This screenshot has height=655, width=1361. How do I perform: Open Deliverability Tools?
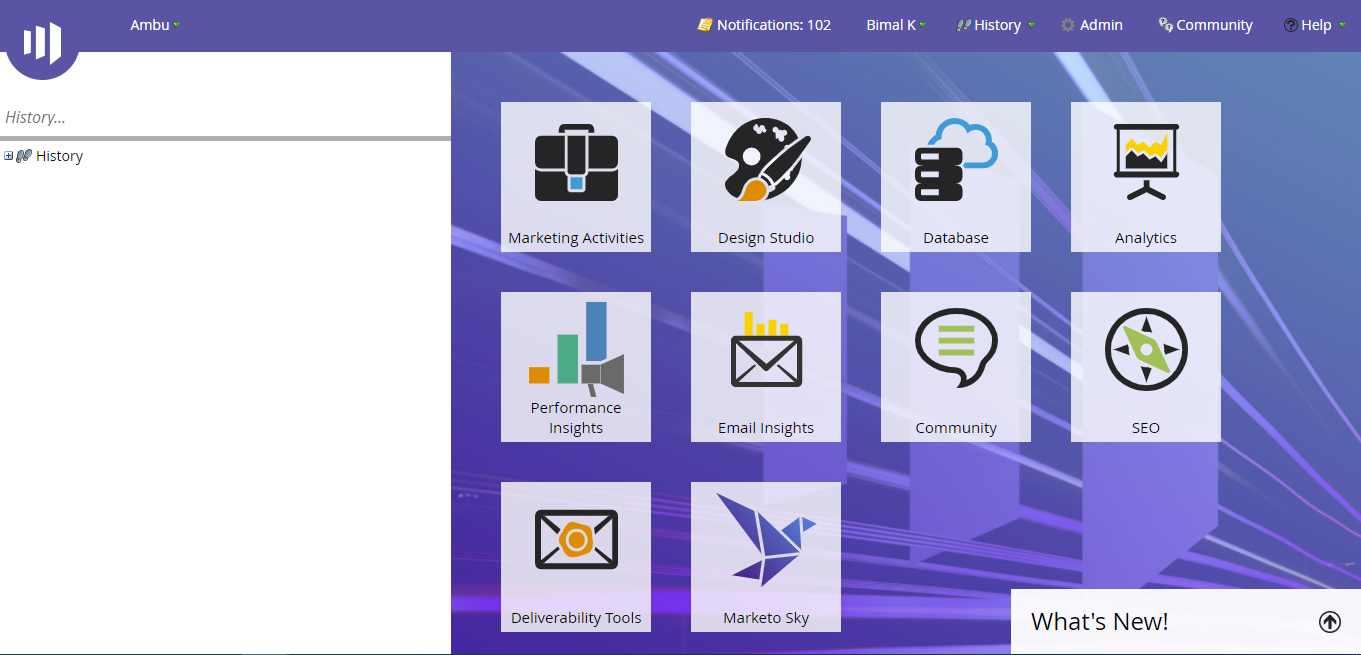click(x=575, y=557)
